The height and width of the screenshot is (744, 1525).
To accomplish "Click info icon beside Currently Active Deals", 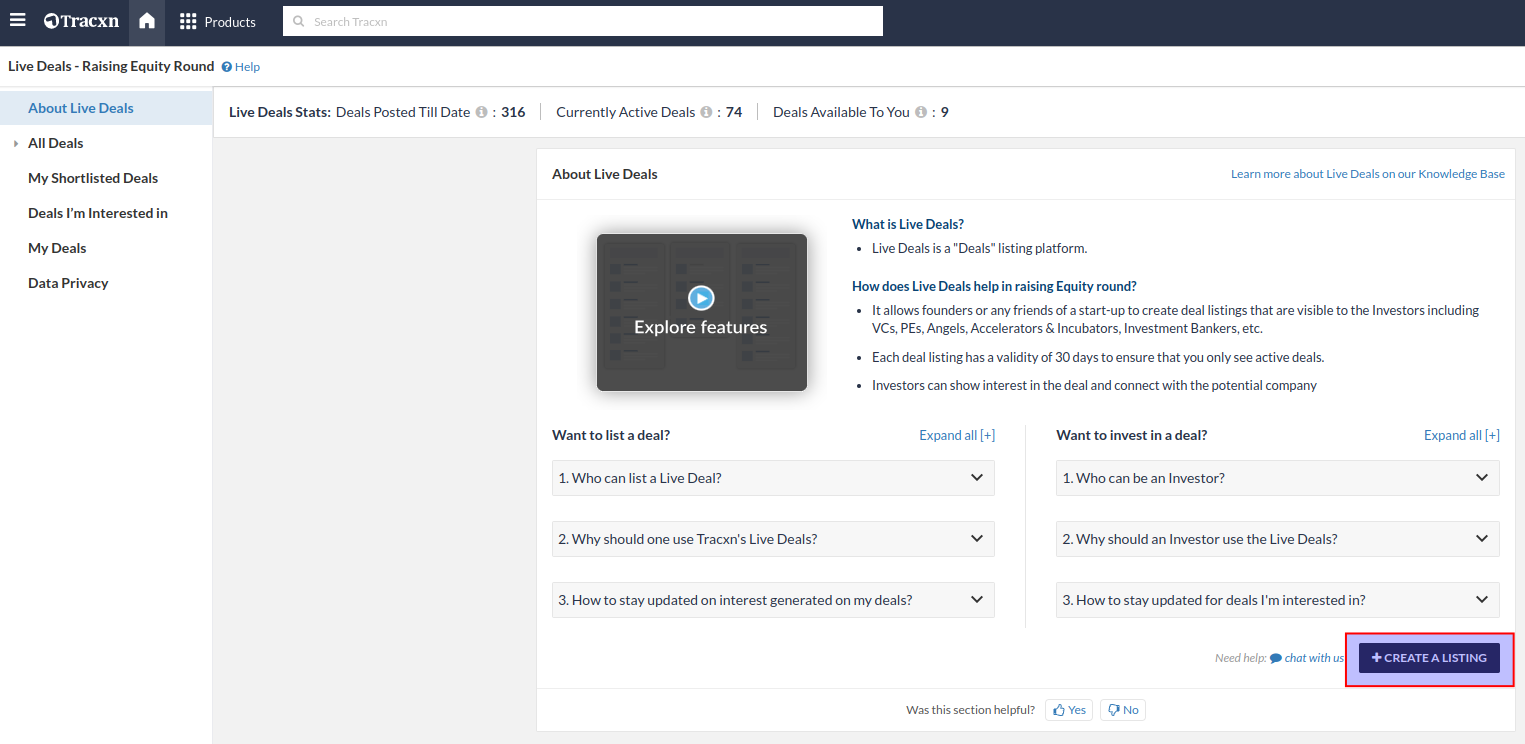I will 706,113.
